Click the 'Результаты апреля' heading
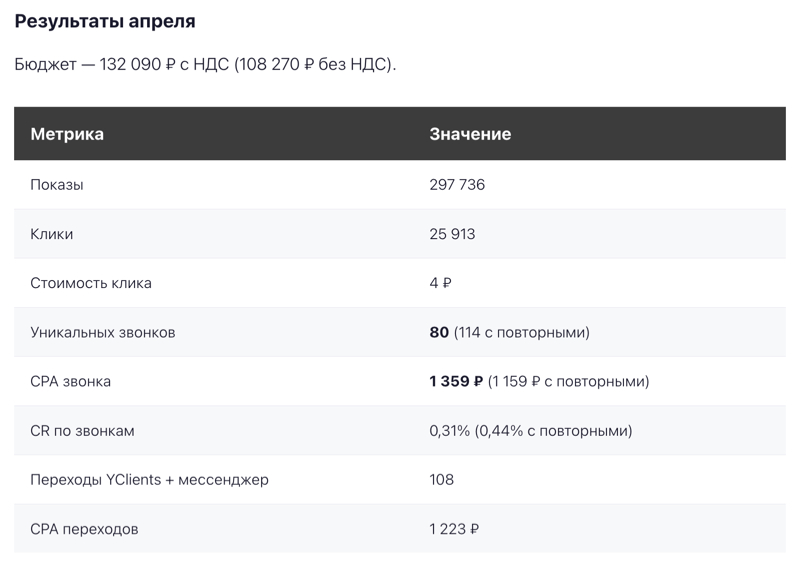Viewport: 798px width, 561px height. click(105, 21)
